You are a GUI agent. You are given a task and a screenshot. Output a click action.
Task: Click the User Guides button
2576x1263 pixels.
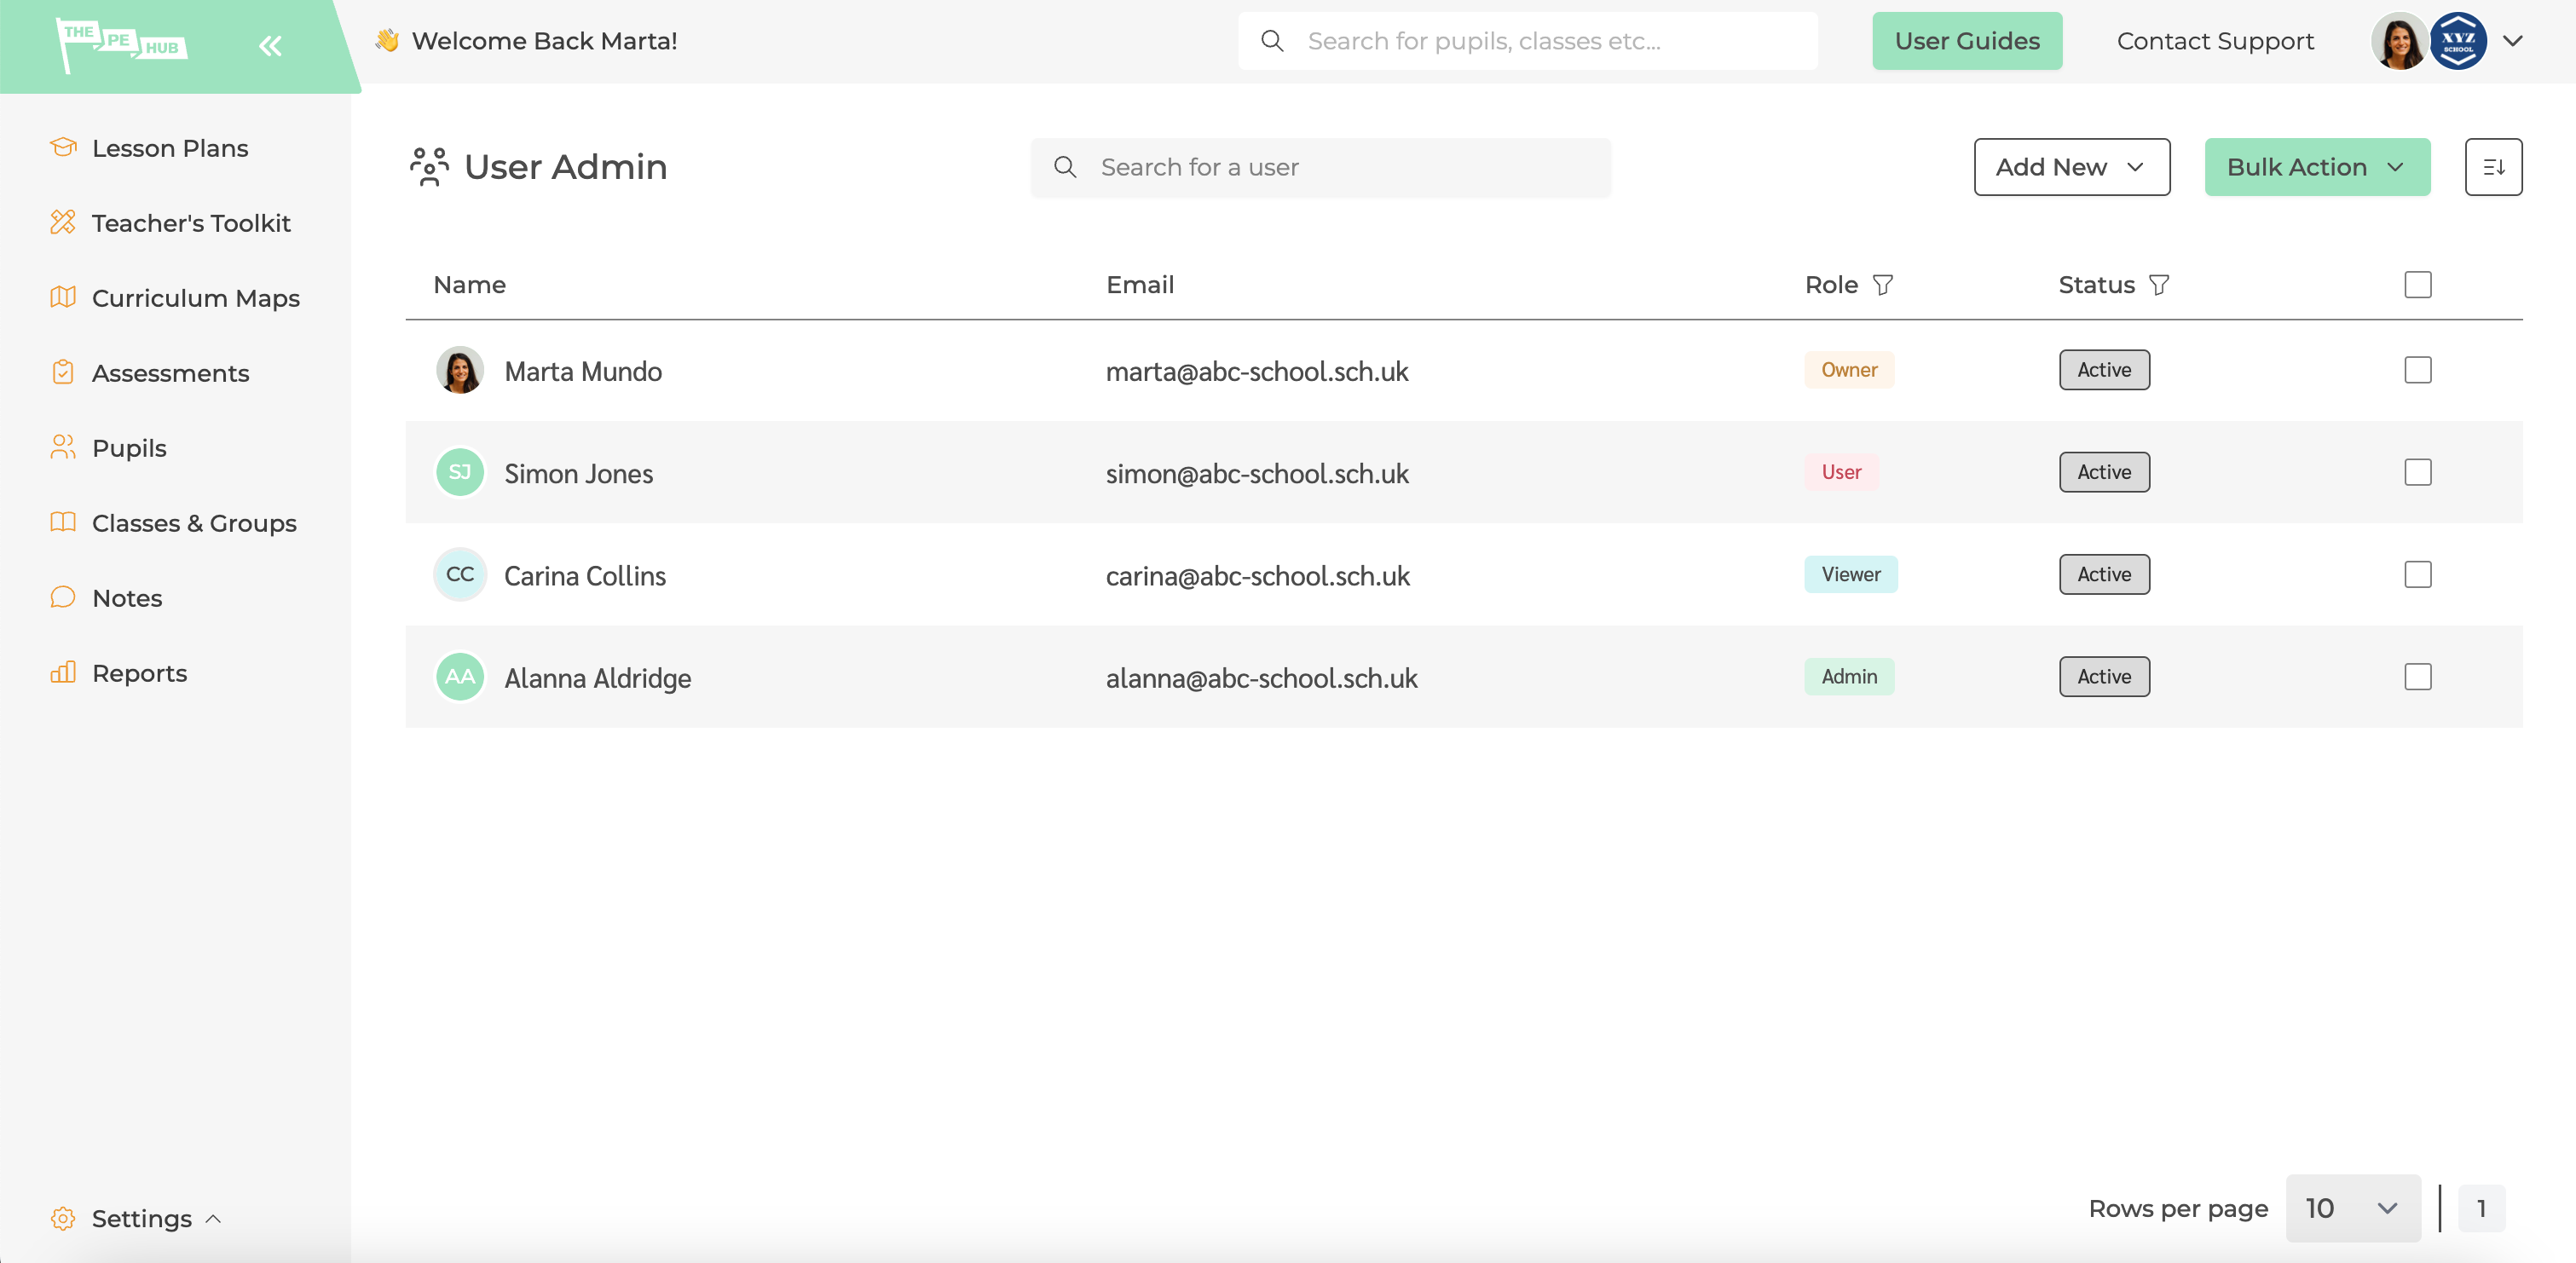point(1967,39)
